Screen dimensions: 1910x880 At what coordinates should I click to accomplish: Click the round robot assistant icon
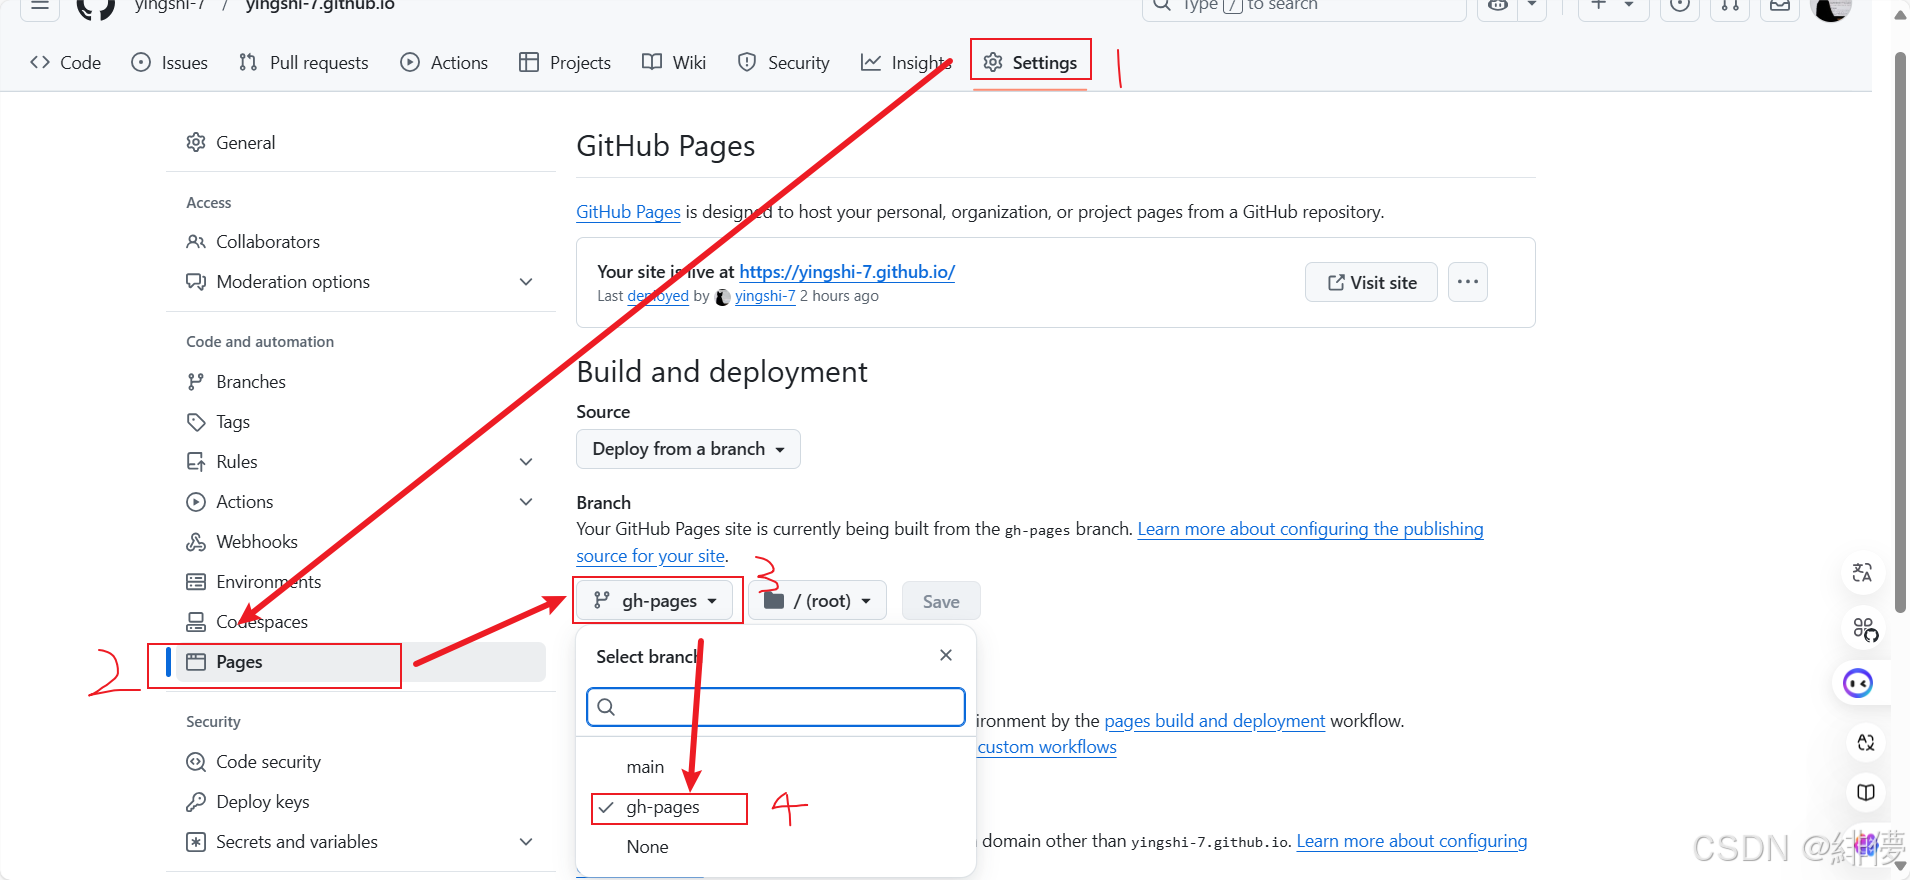pyautogui.click(x=1858, y=683)
